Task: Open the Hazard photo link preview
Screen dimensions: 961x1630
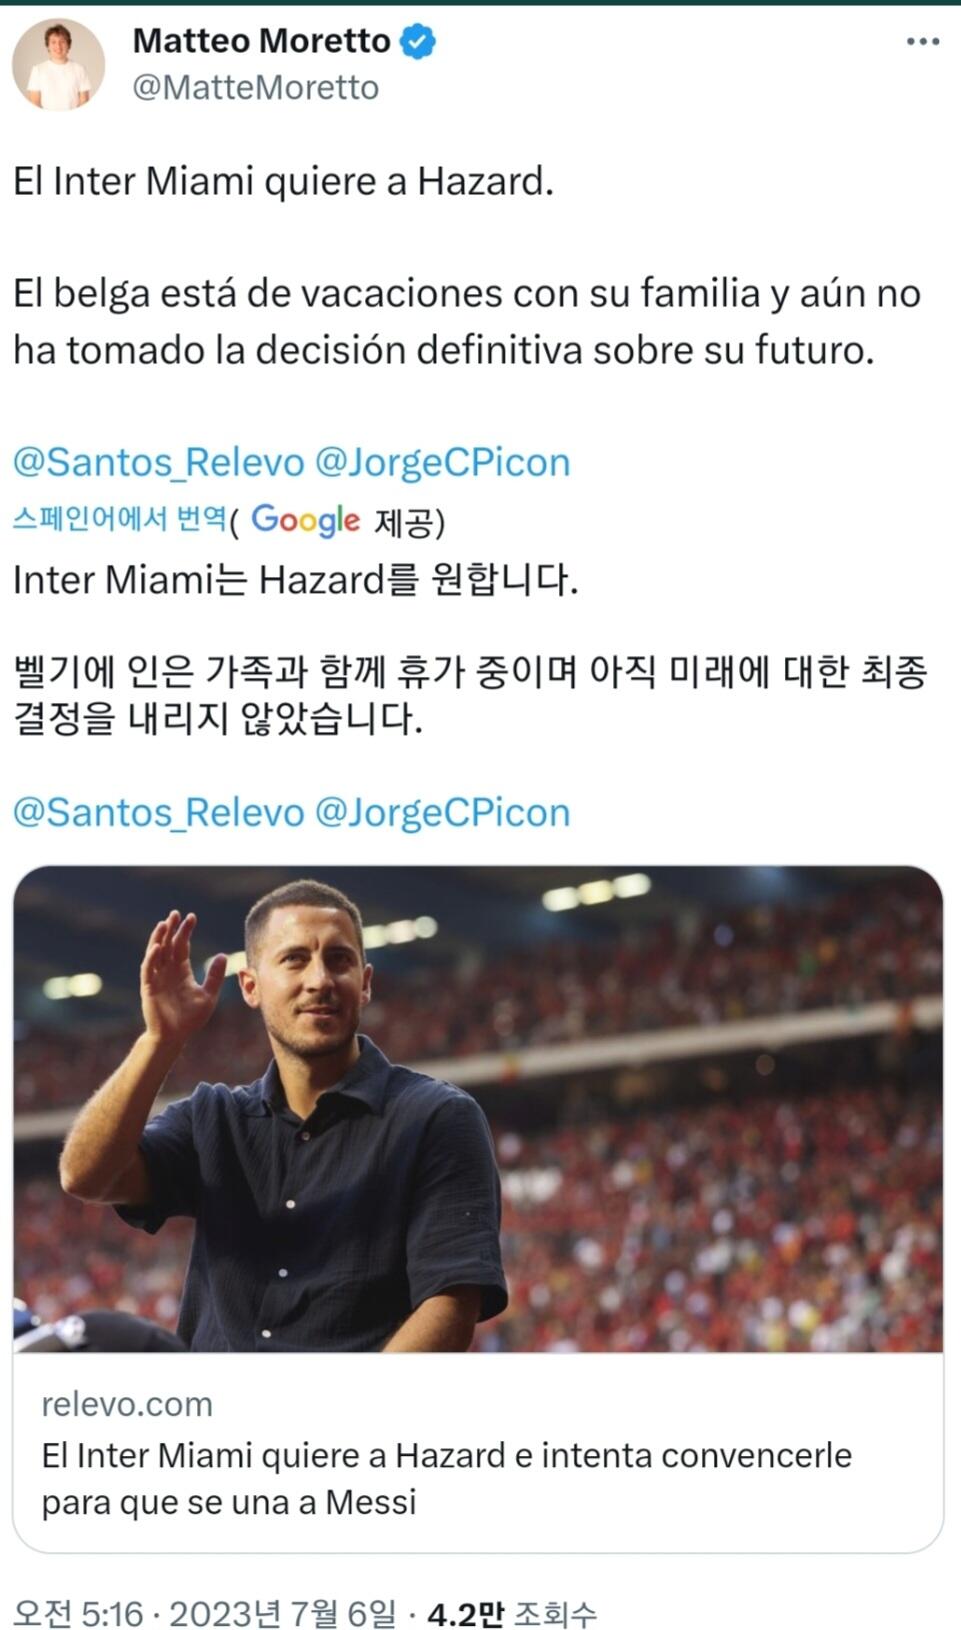Action: (x=478, y=1108)
